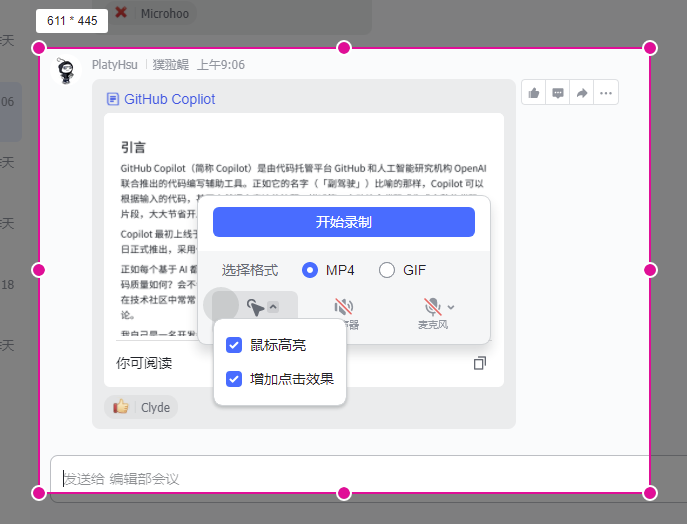Click the 开始录制 button
The width and height of the screenshot is (687, 524).
[x=344, y=222]
